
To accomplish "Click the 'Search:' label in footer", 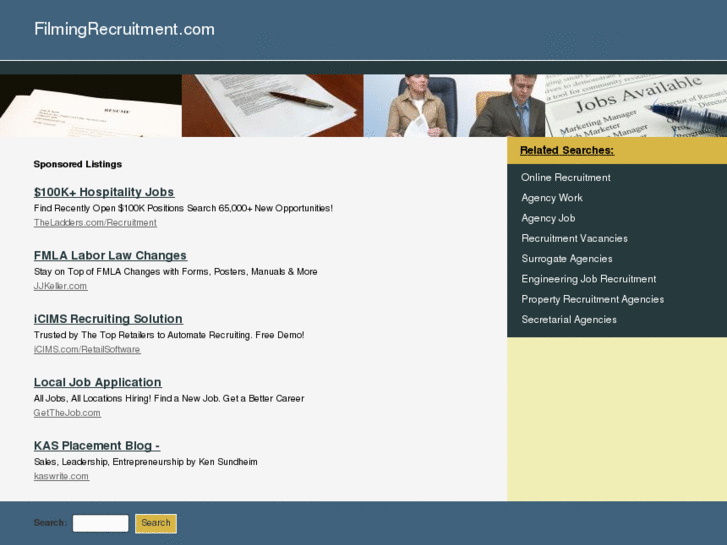I will click(x=51, y=523).
